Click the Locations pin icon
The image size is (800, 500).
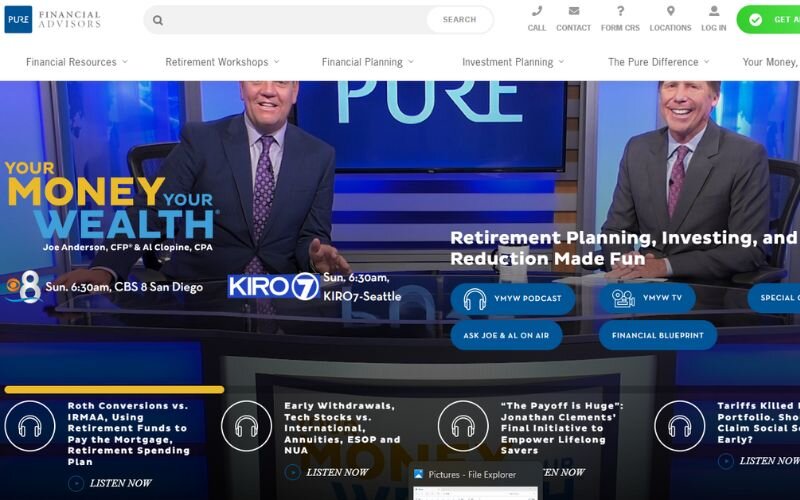click(670, 11)
